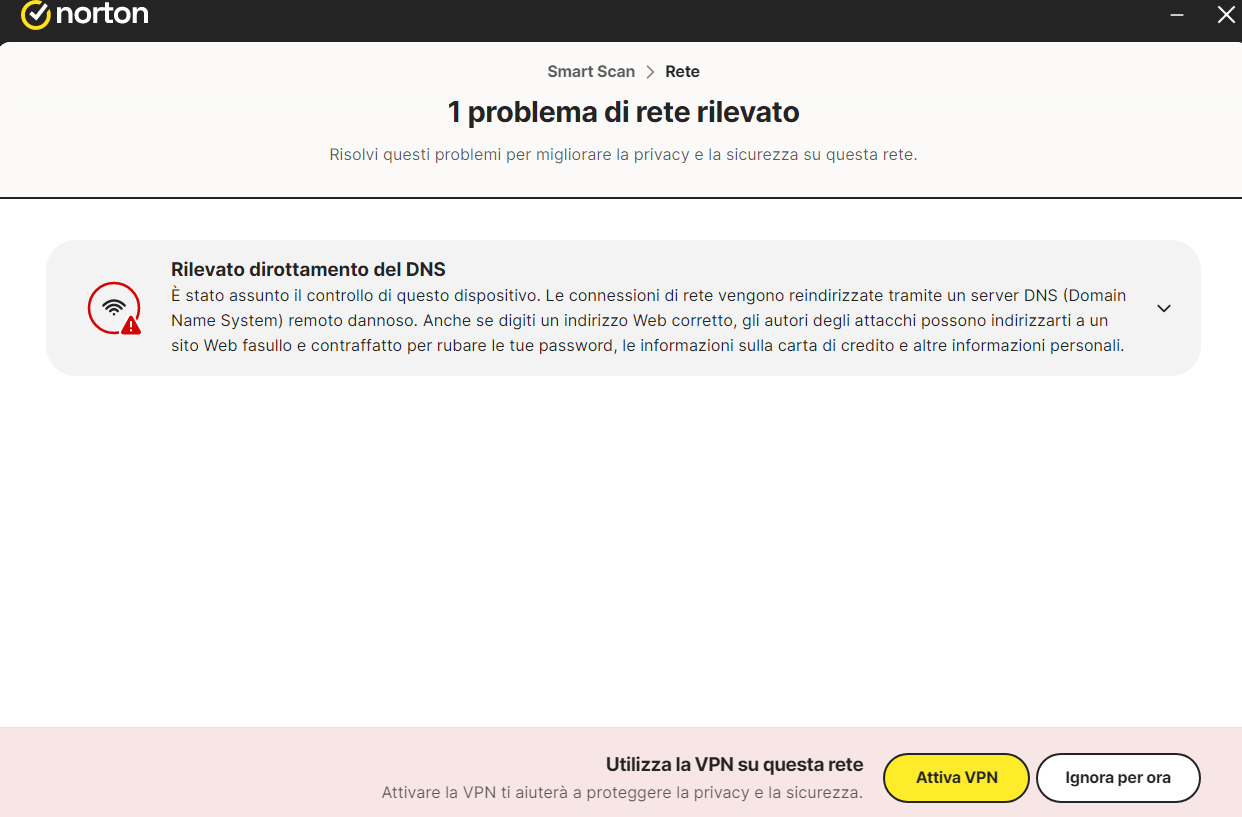Select the Rete breadcrumb item
The width and height of the screenshot is (1242, 817).
[682, 72]
